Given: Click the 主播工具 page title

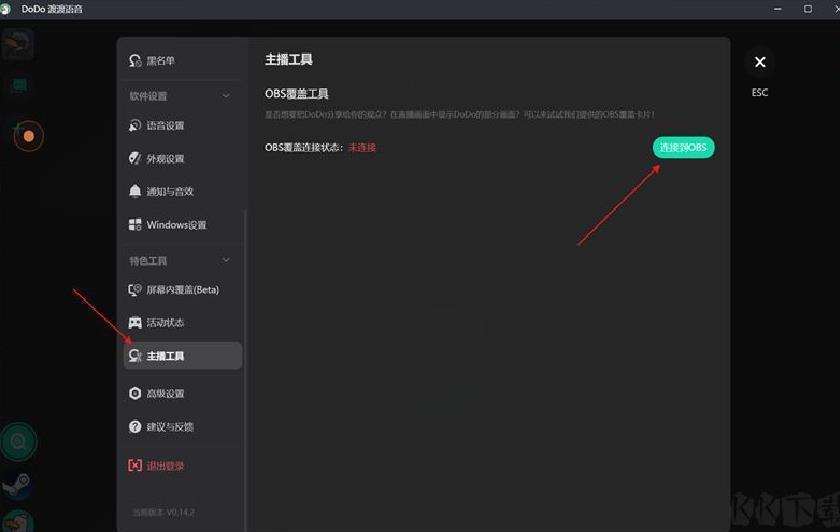Looking at the screenshot, I should click(289, 60).
